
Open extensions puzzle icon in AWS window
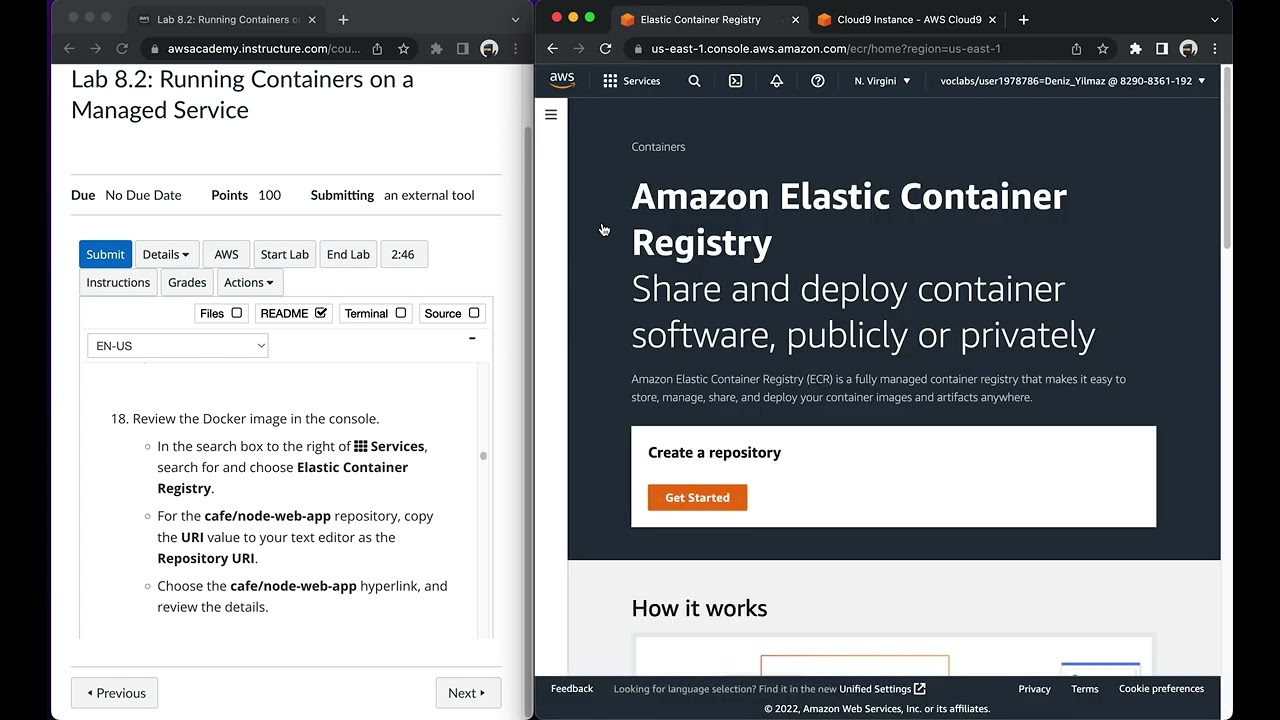pyautogui.click(x=1135, y=48)
